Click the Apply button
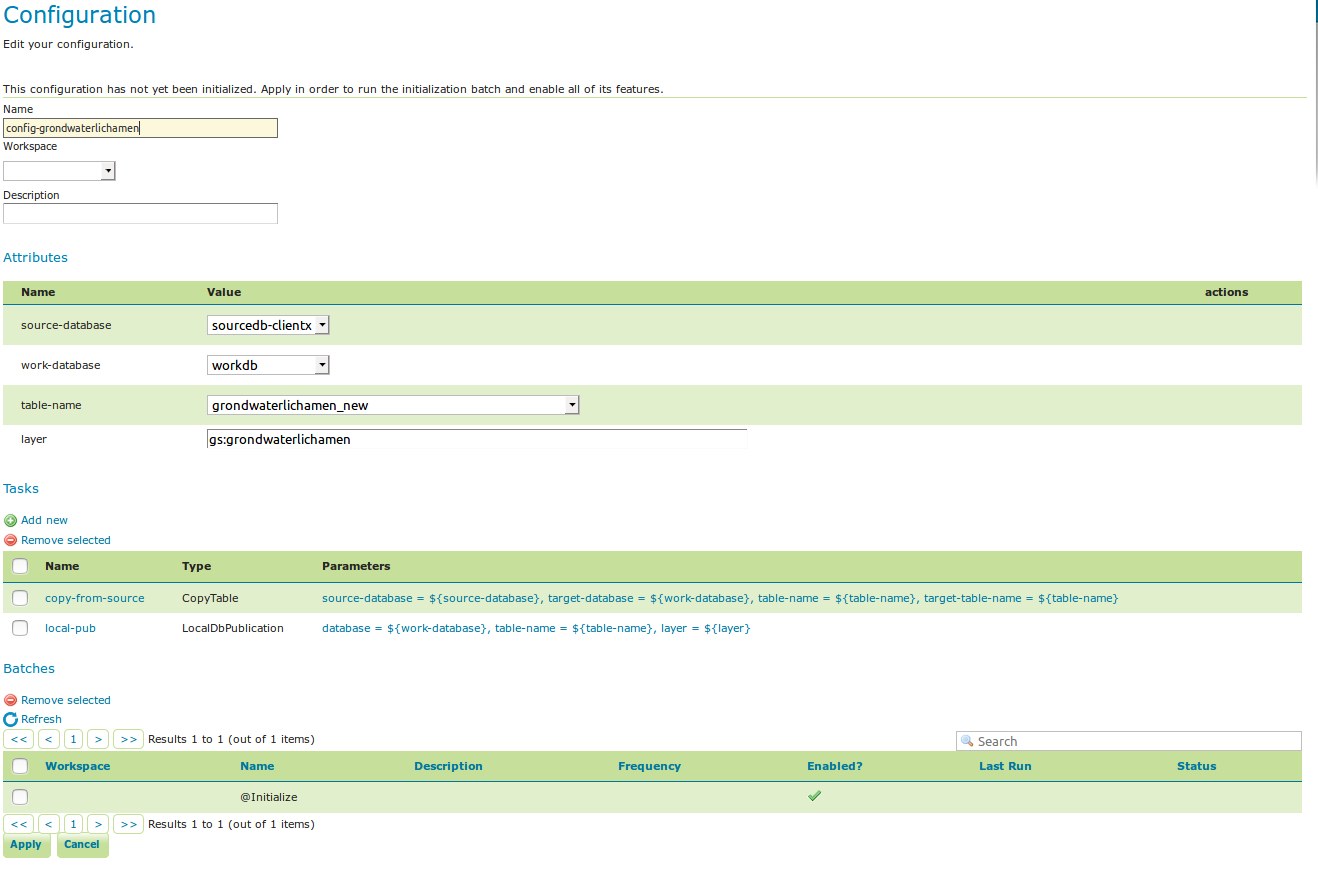Screen dimensions: 1318x877 26,844
